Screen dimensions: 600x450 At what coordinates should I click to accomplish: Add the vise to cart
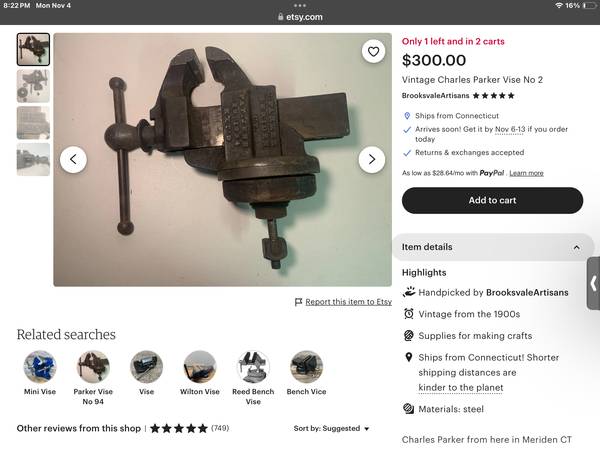pos(492,200)
